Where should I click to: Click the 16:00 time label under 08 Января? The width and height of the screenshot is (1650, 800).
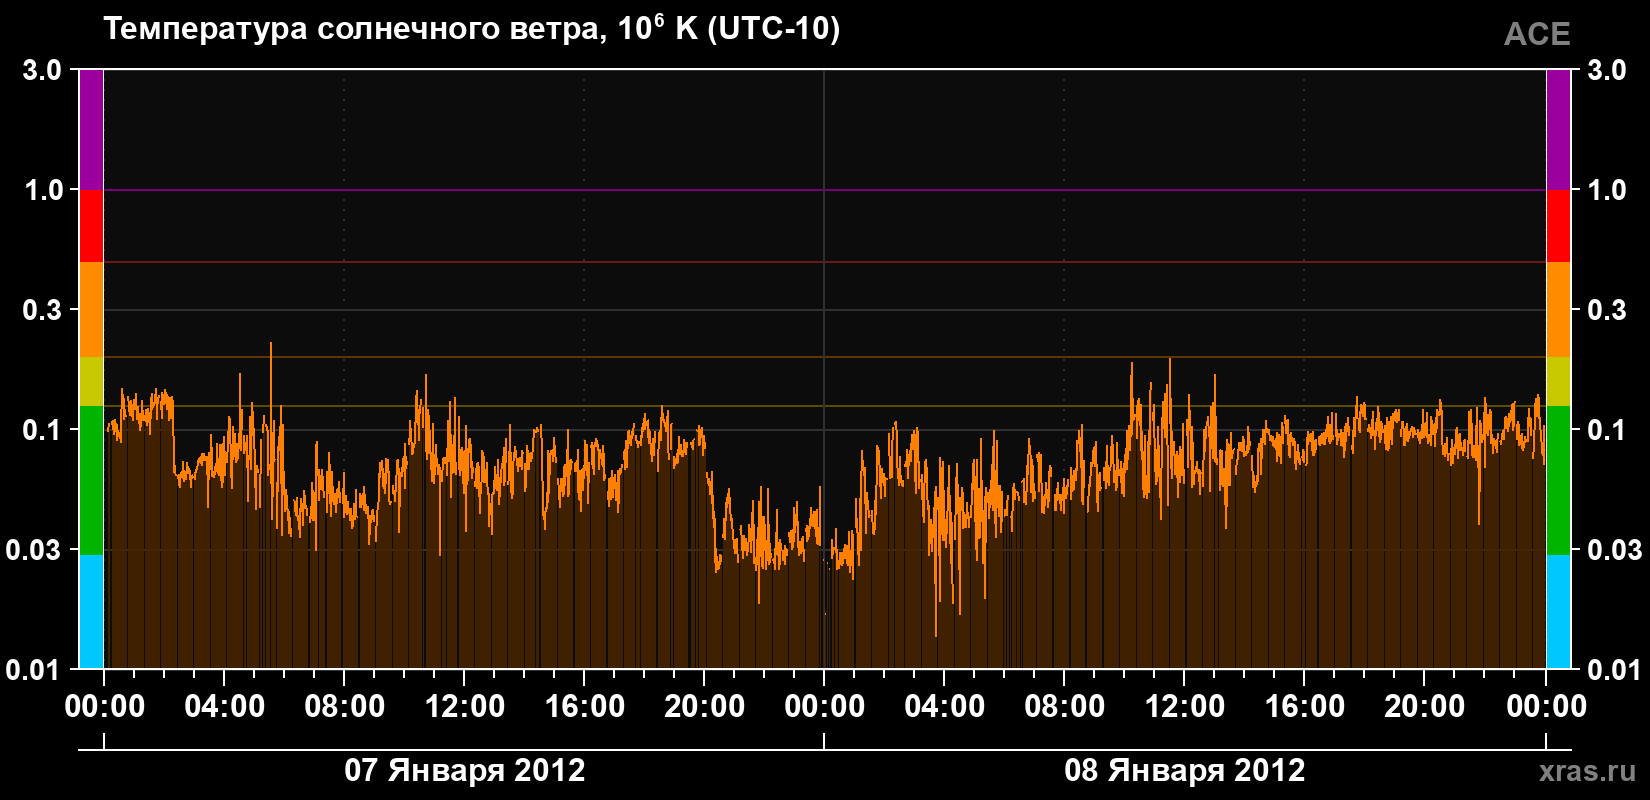point(1305,706)
